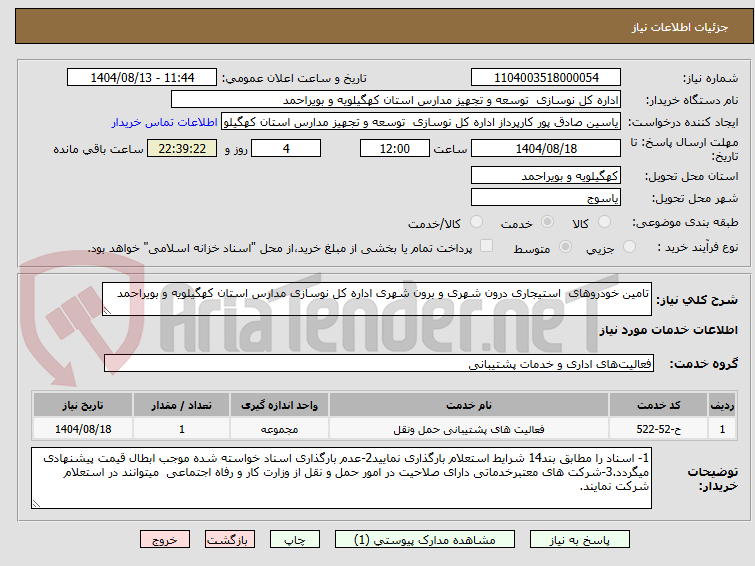Click the گروه خدمت service group field
Viewport: 755px width, 566px height.
pos(379,363)
